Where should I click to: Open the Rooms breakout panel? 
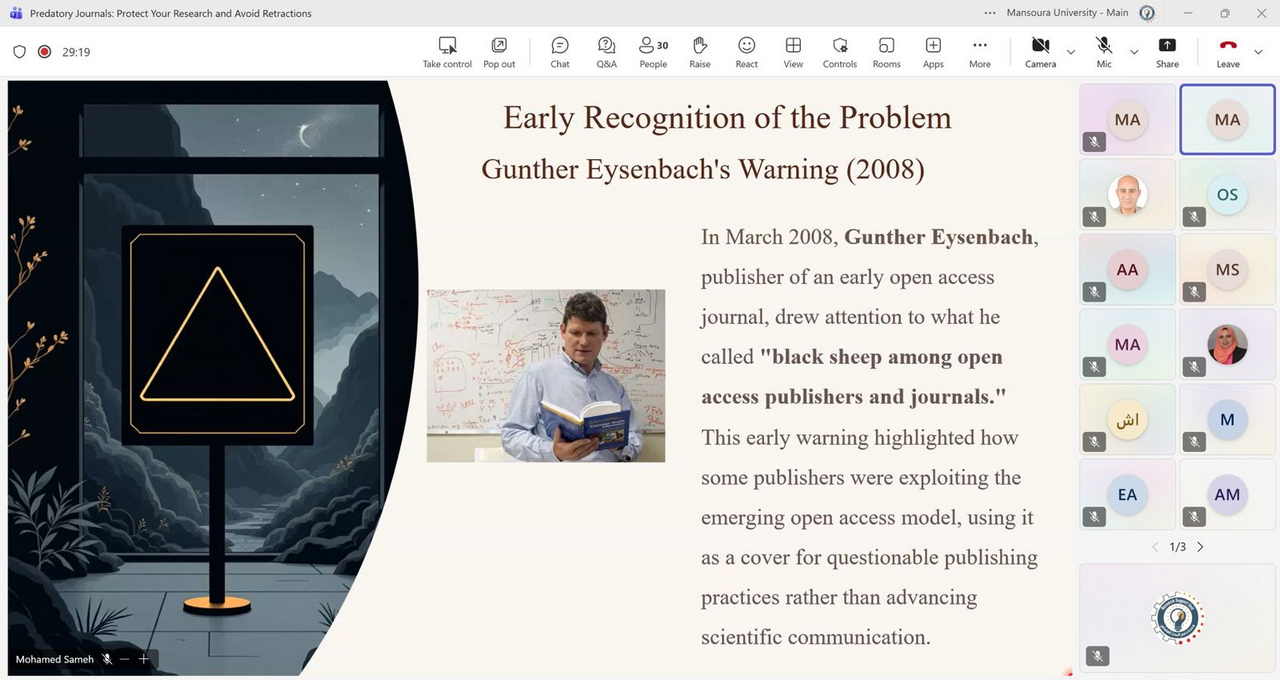(x=886, y=52)
